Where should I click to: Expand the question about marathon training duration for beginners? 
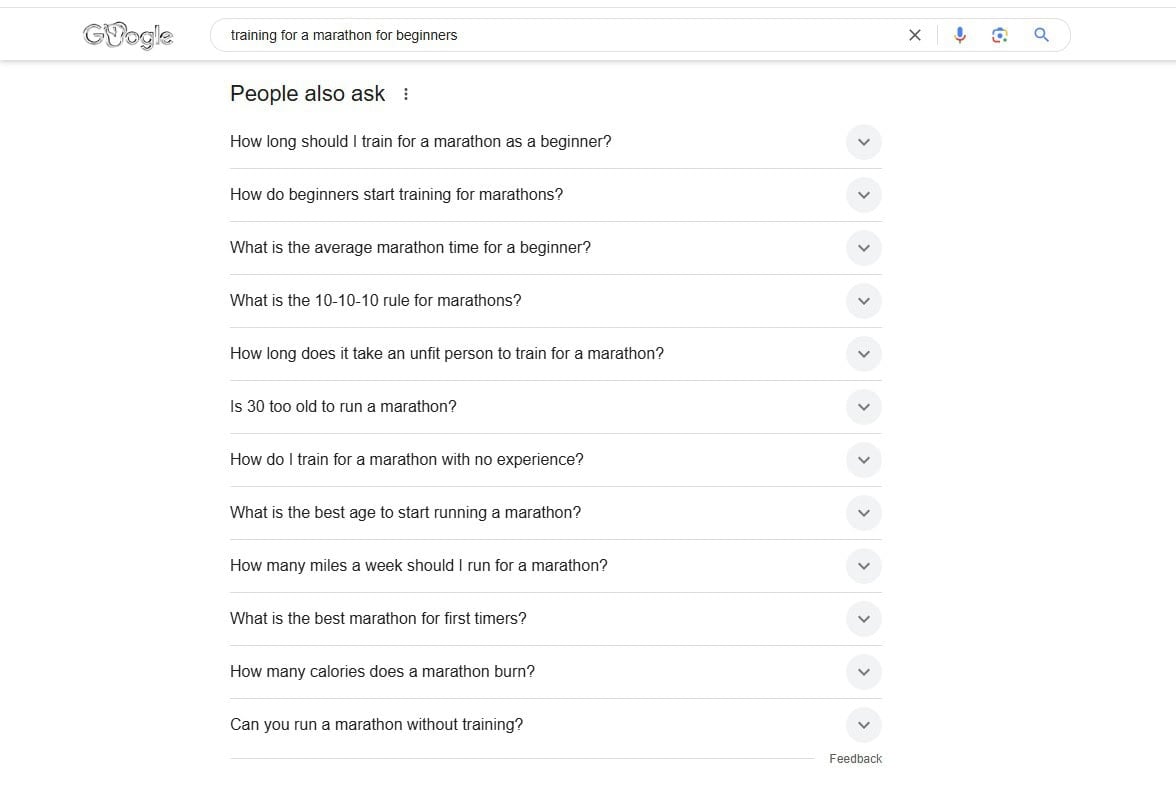tap(863, 141)
